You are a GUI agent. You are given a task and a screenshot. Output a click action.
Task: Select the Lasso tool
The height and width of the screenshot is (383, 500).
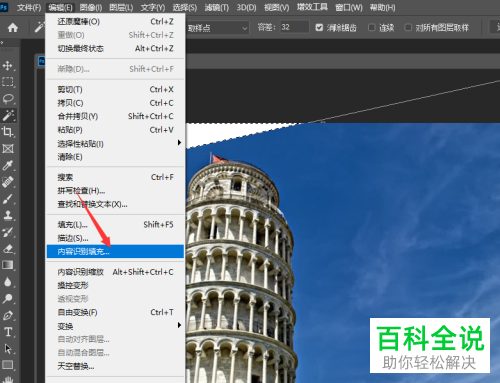tap(8, 99)
